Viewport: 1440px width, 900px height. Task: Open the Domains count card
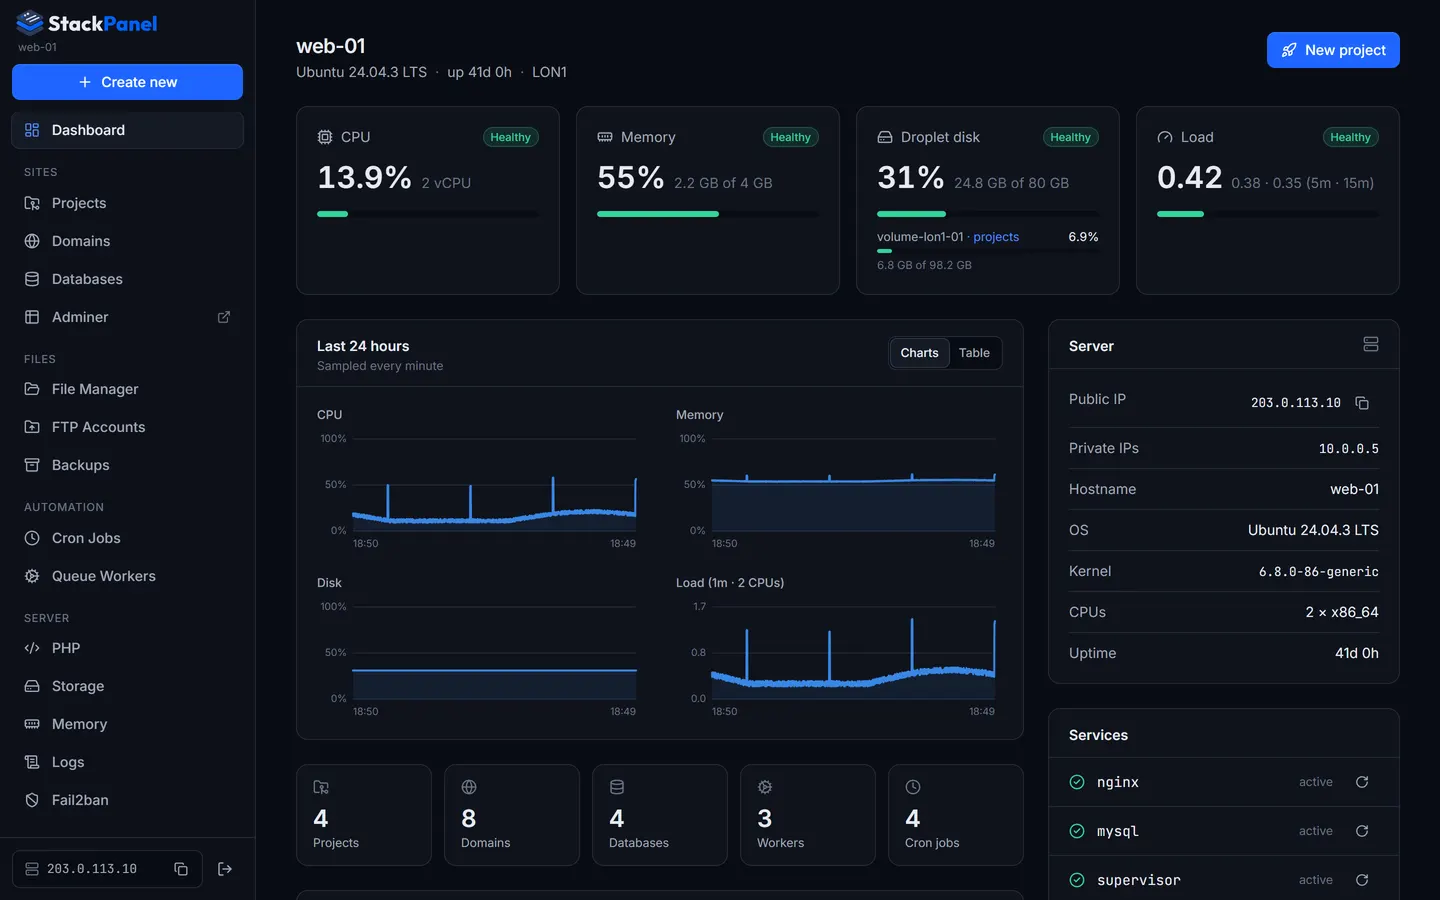512,815
